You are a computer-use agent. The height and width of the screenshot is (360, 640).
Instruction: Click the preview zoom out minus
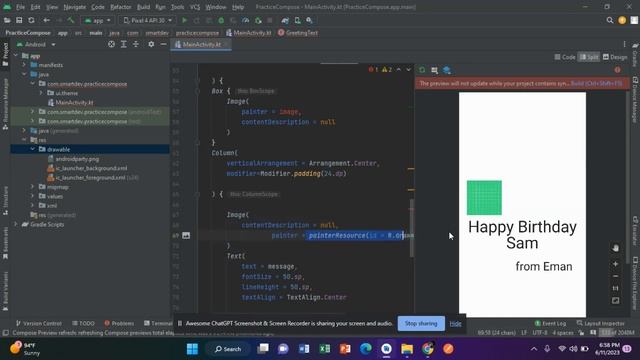tap(615, 276)
